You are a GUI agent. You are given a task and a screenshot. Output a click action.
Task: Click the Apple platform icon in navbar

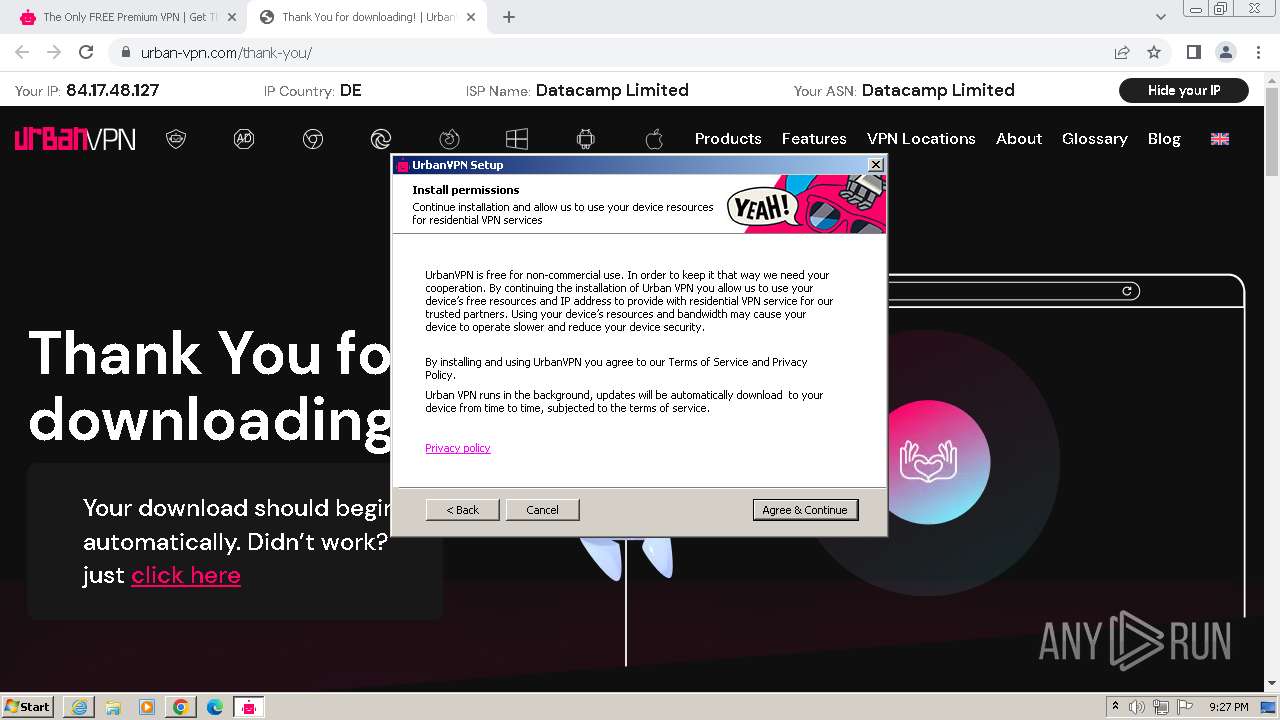(654, 139)
